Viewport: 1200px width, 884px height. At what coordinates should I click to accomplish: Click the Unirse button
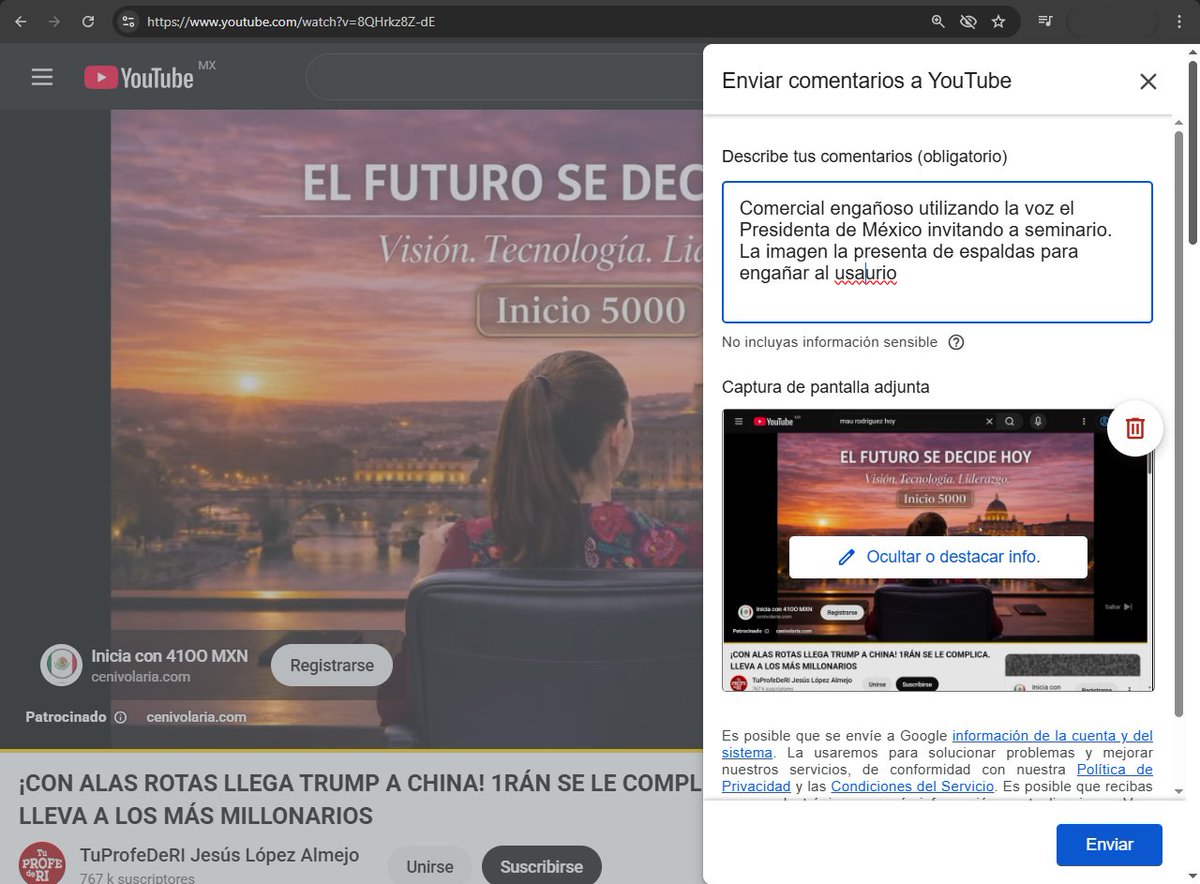click(x=430, y=866)
